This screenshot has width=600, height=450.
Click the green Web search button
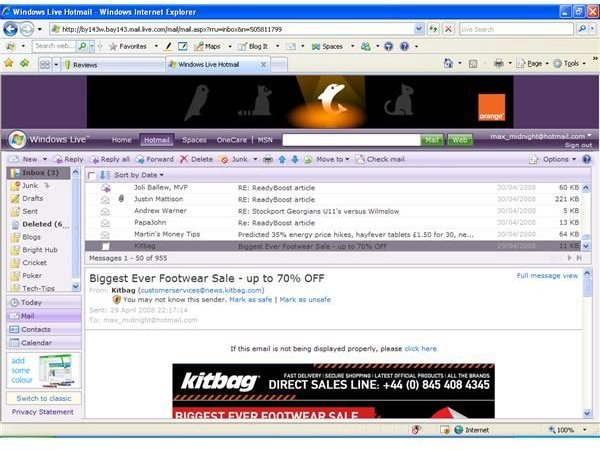pyautogui.click(x=460, y=140)
